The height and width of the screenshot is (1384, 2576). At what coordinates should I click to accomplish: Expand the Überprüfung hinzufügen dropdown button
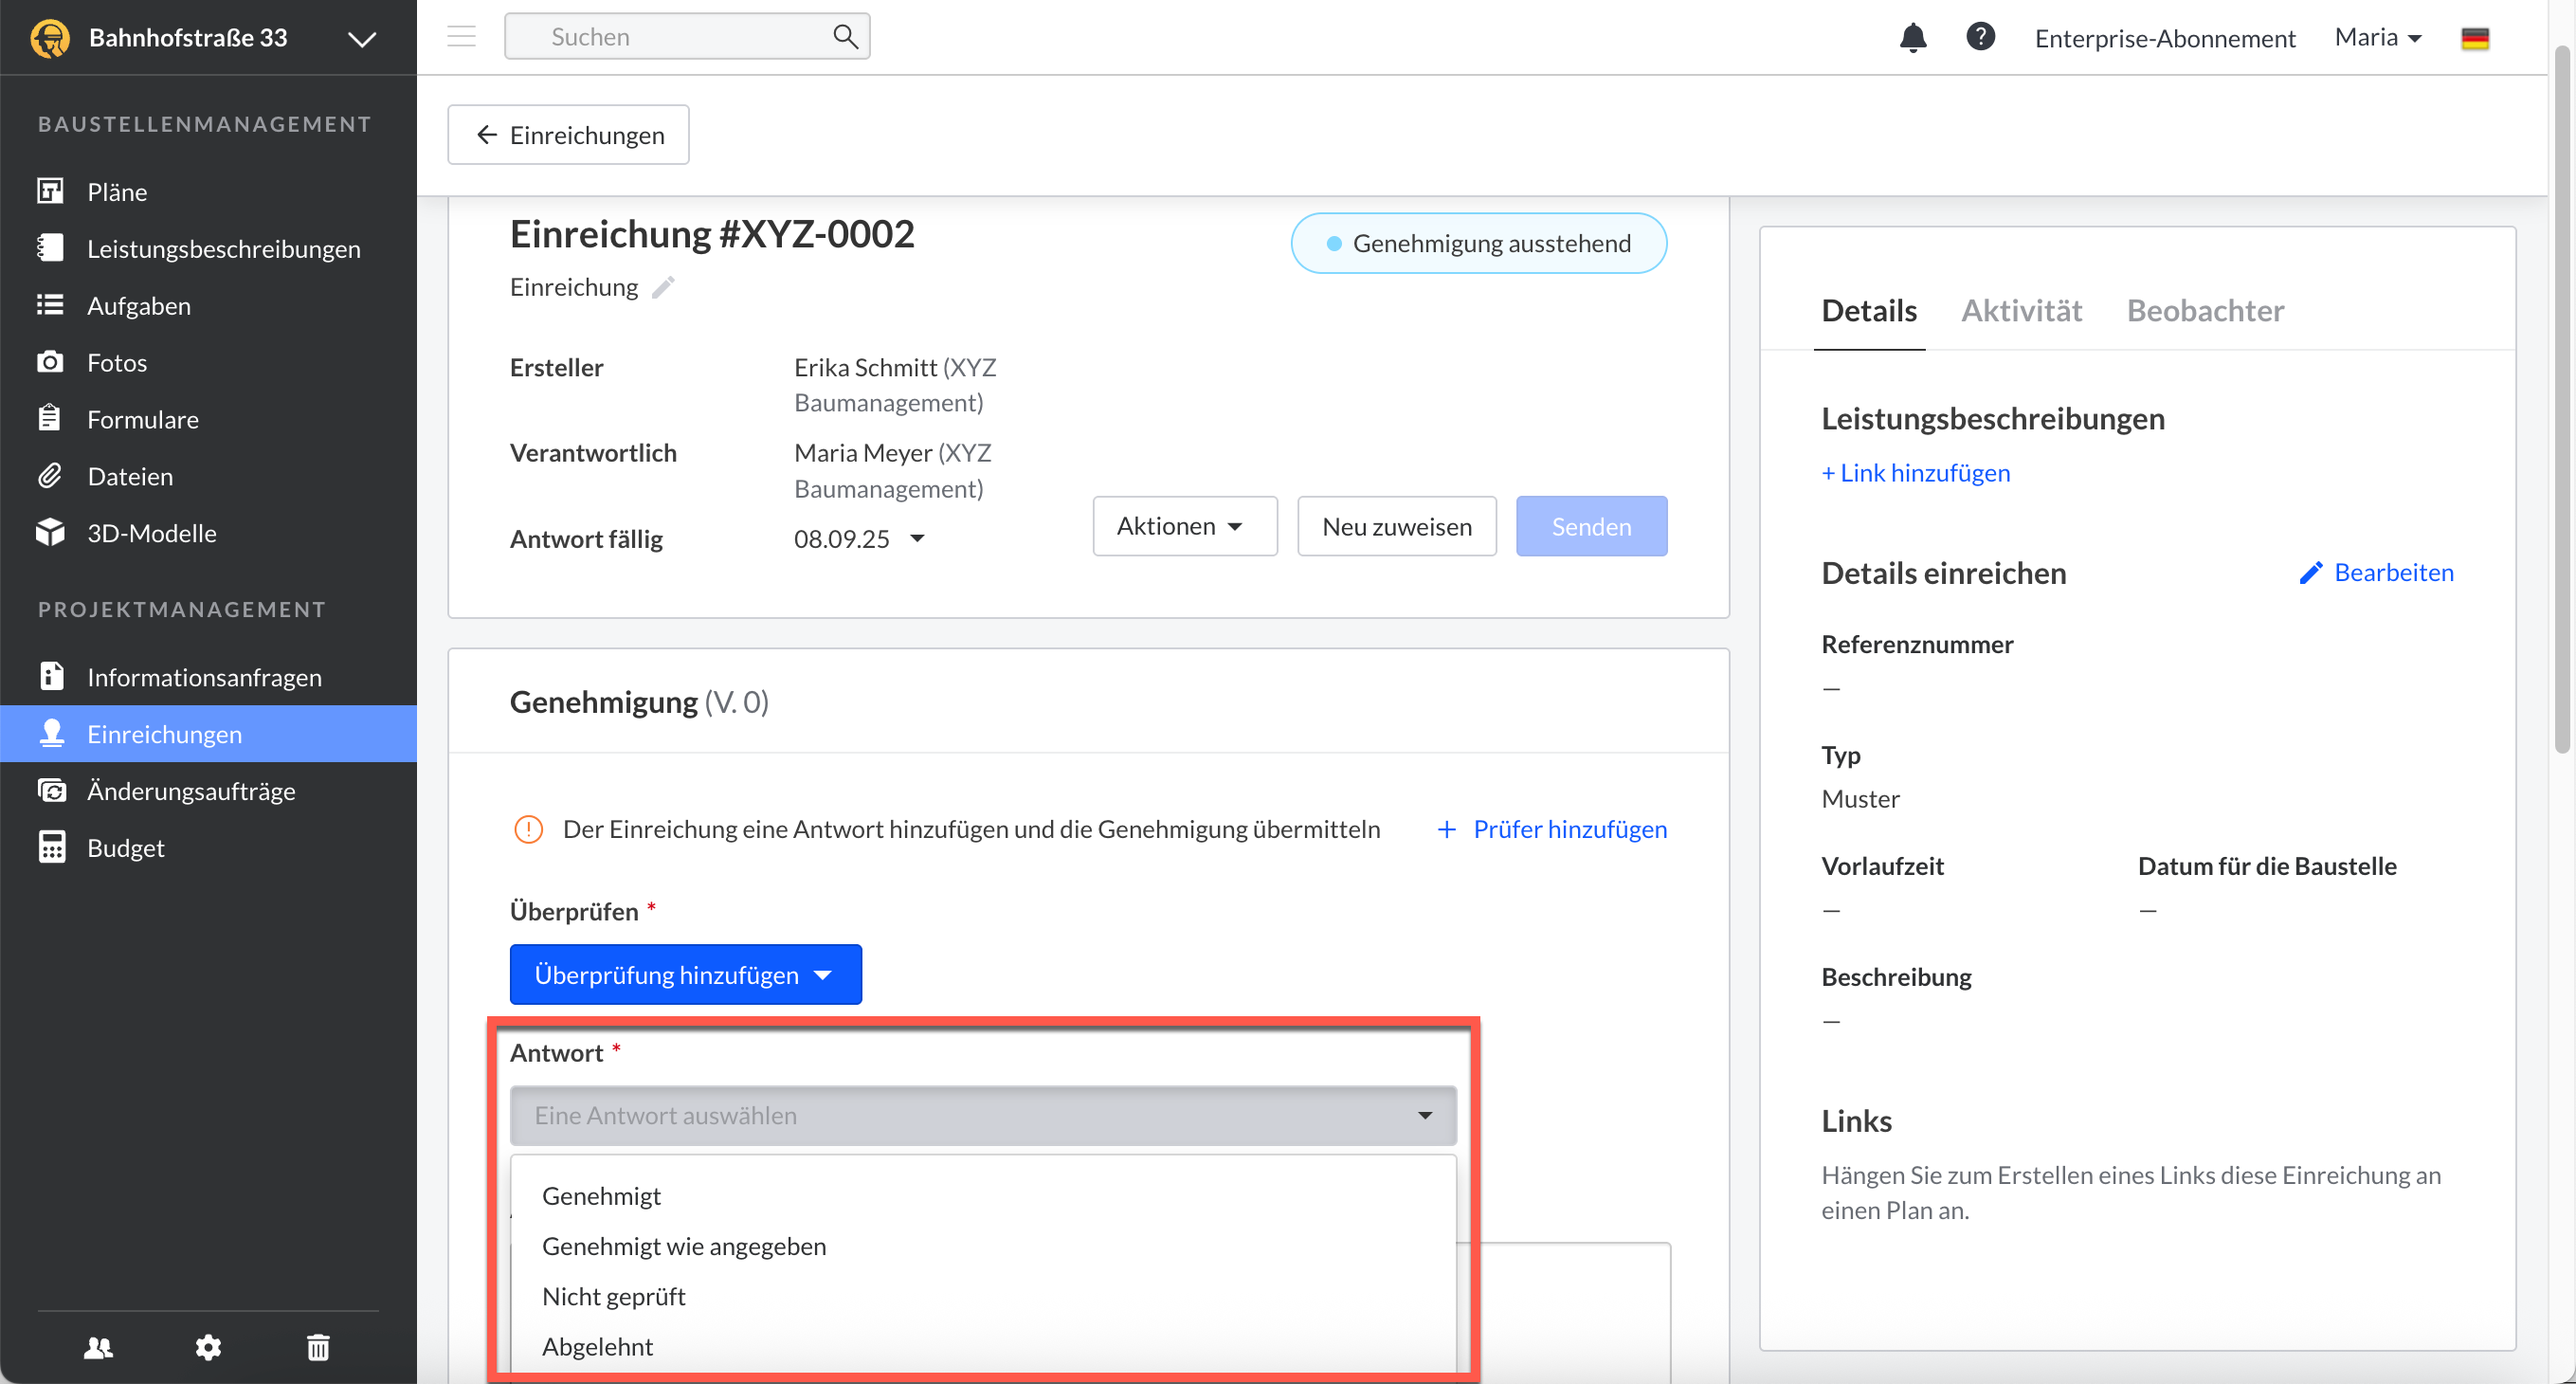point(685,974)
